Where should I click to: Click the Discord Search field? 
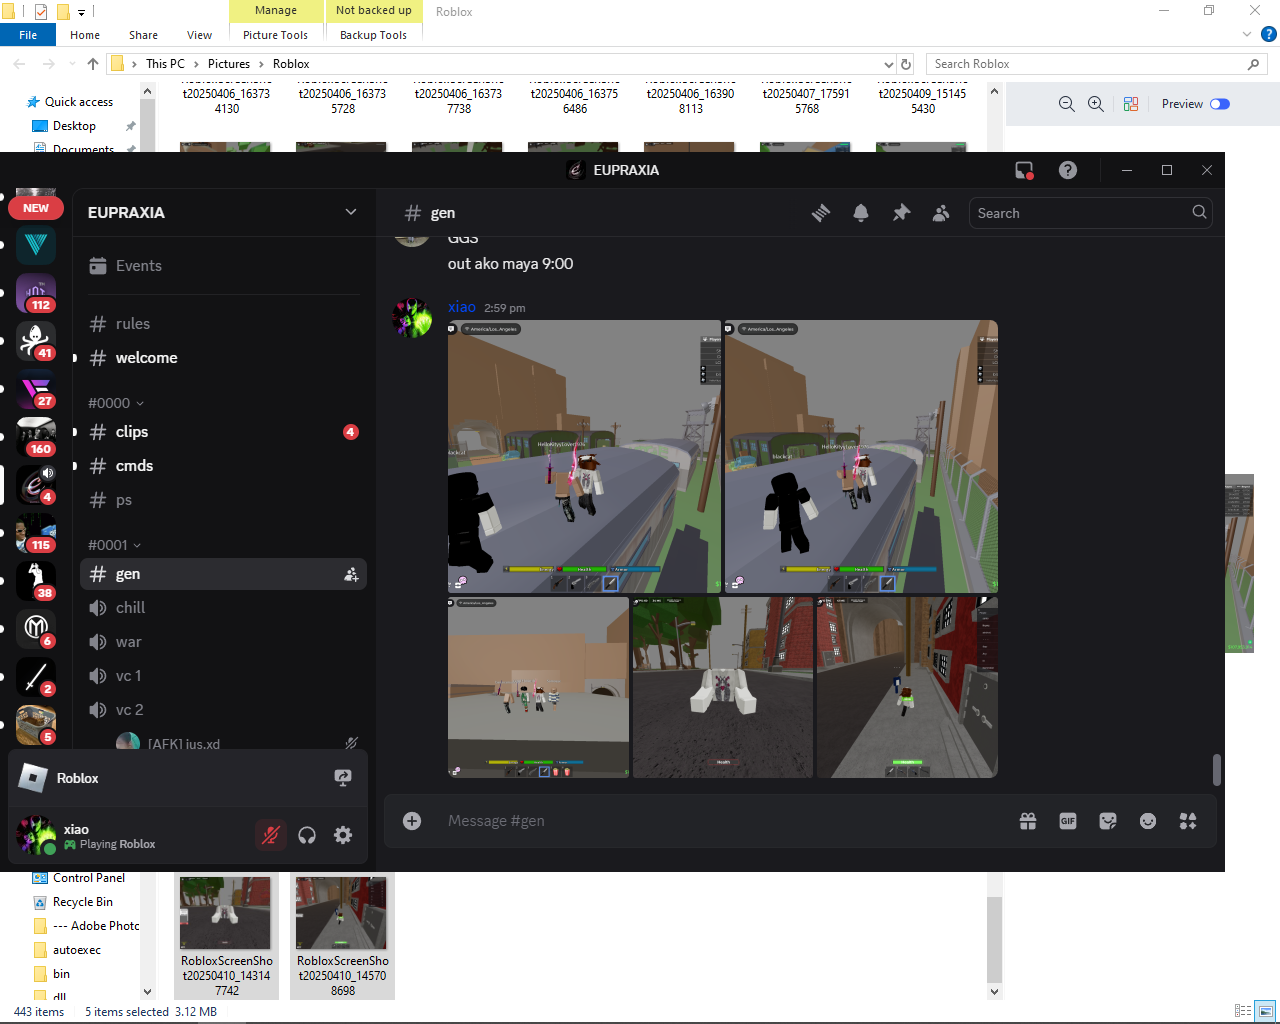[x=1090, y=213]
